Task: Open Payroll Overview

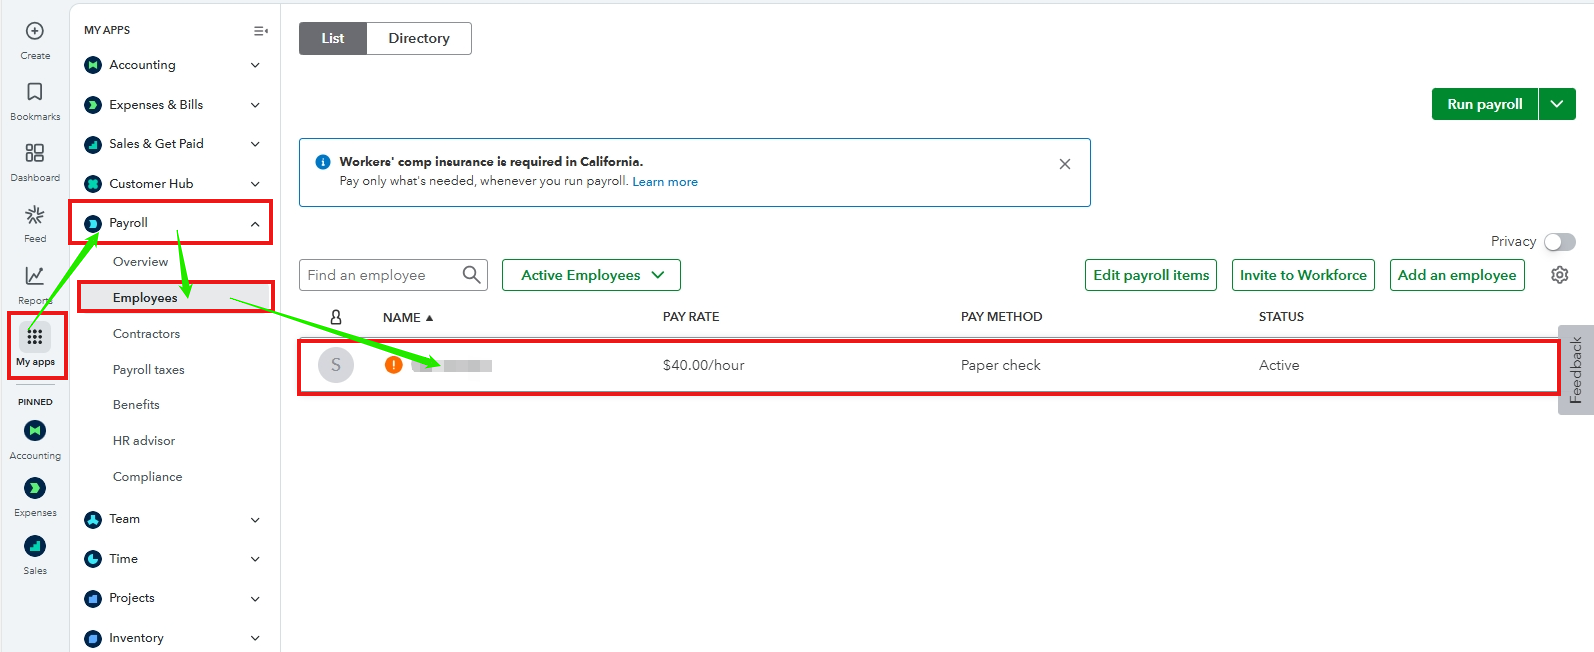Action: tap(140, 262)
